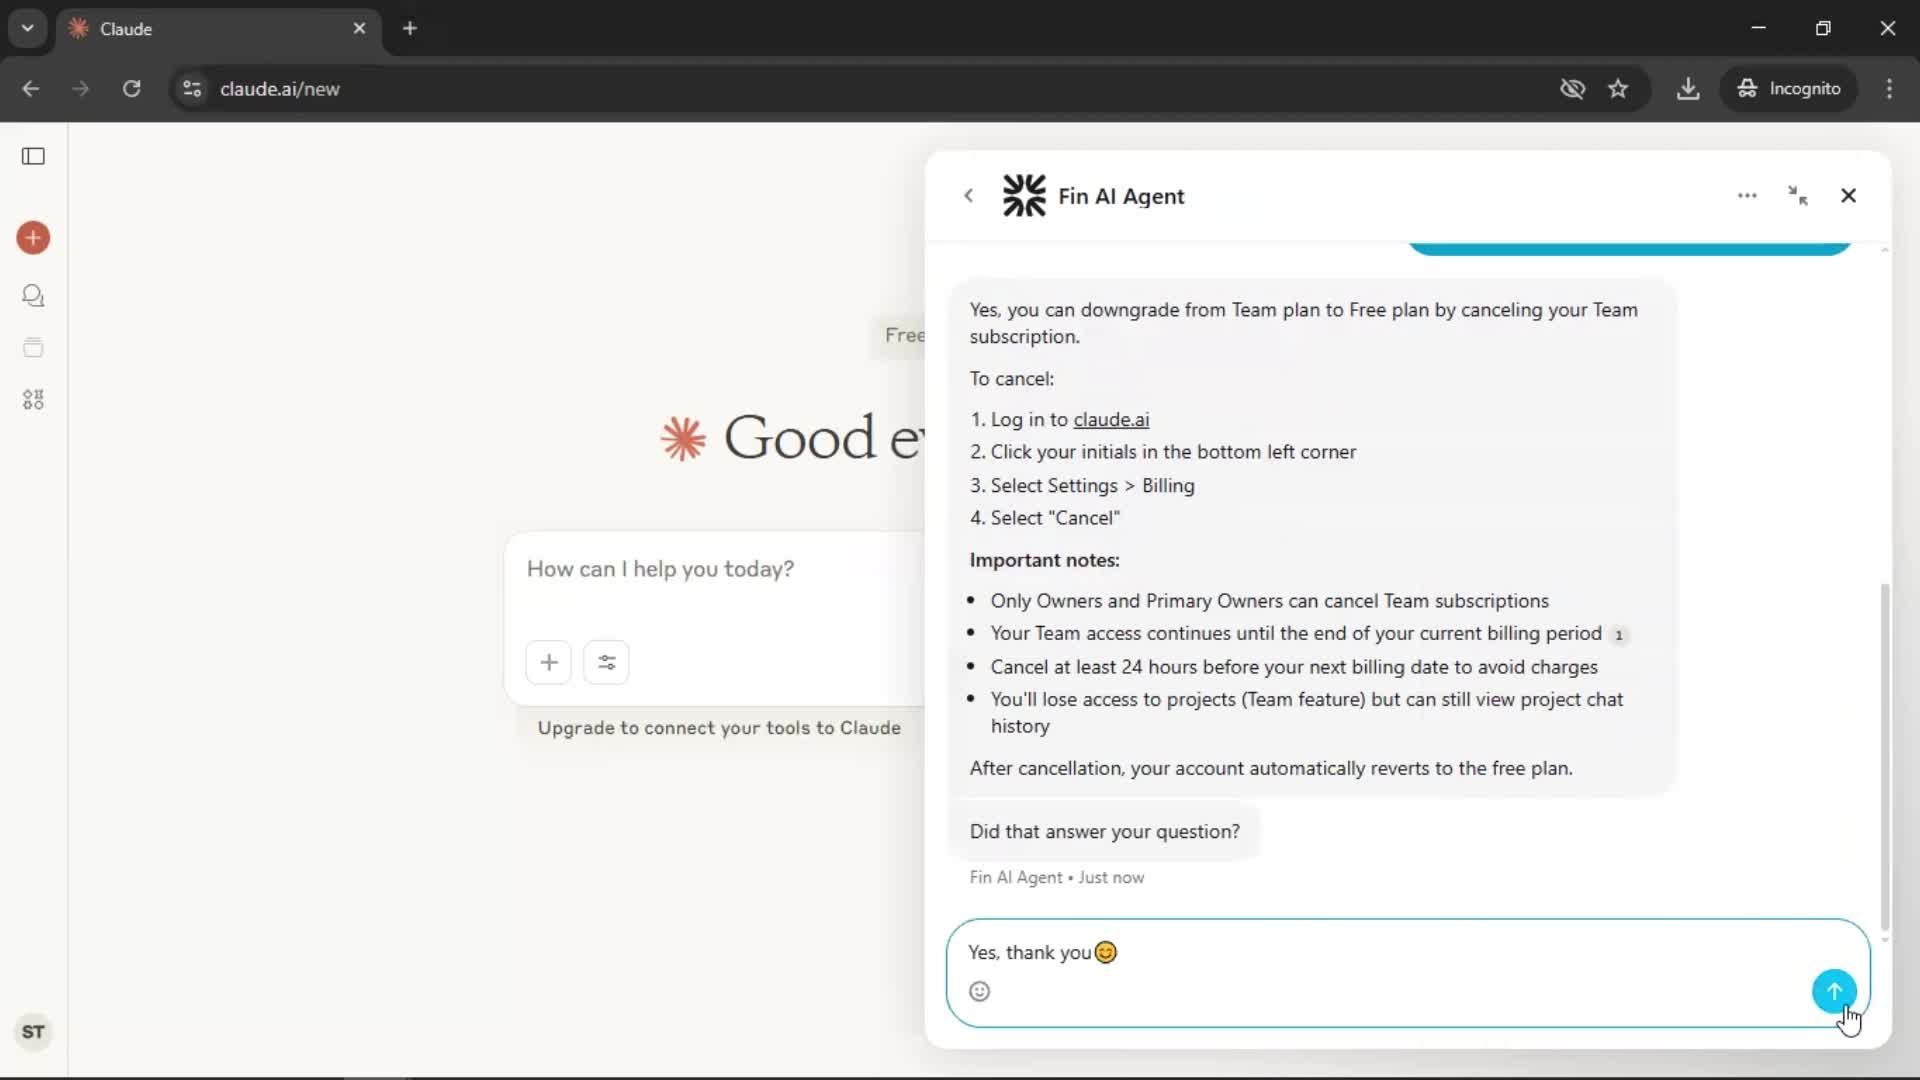Click the Fin AI Agent logo
This screenshot has height=1080, width=1920.
pyautogui.click(x=1024, y=196)
